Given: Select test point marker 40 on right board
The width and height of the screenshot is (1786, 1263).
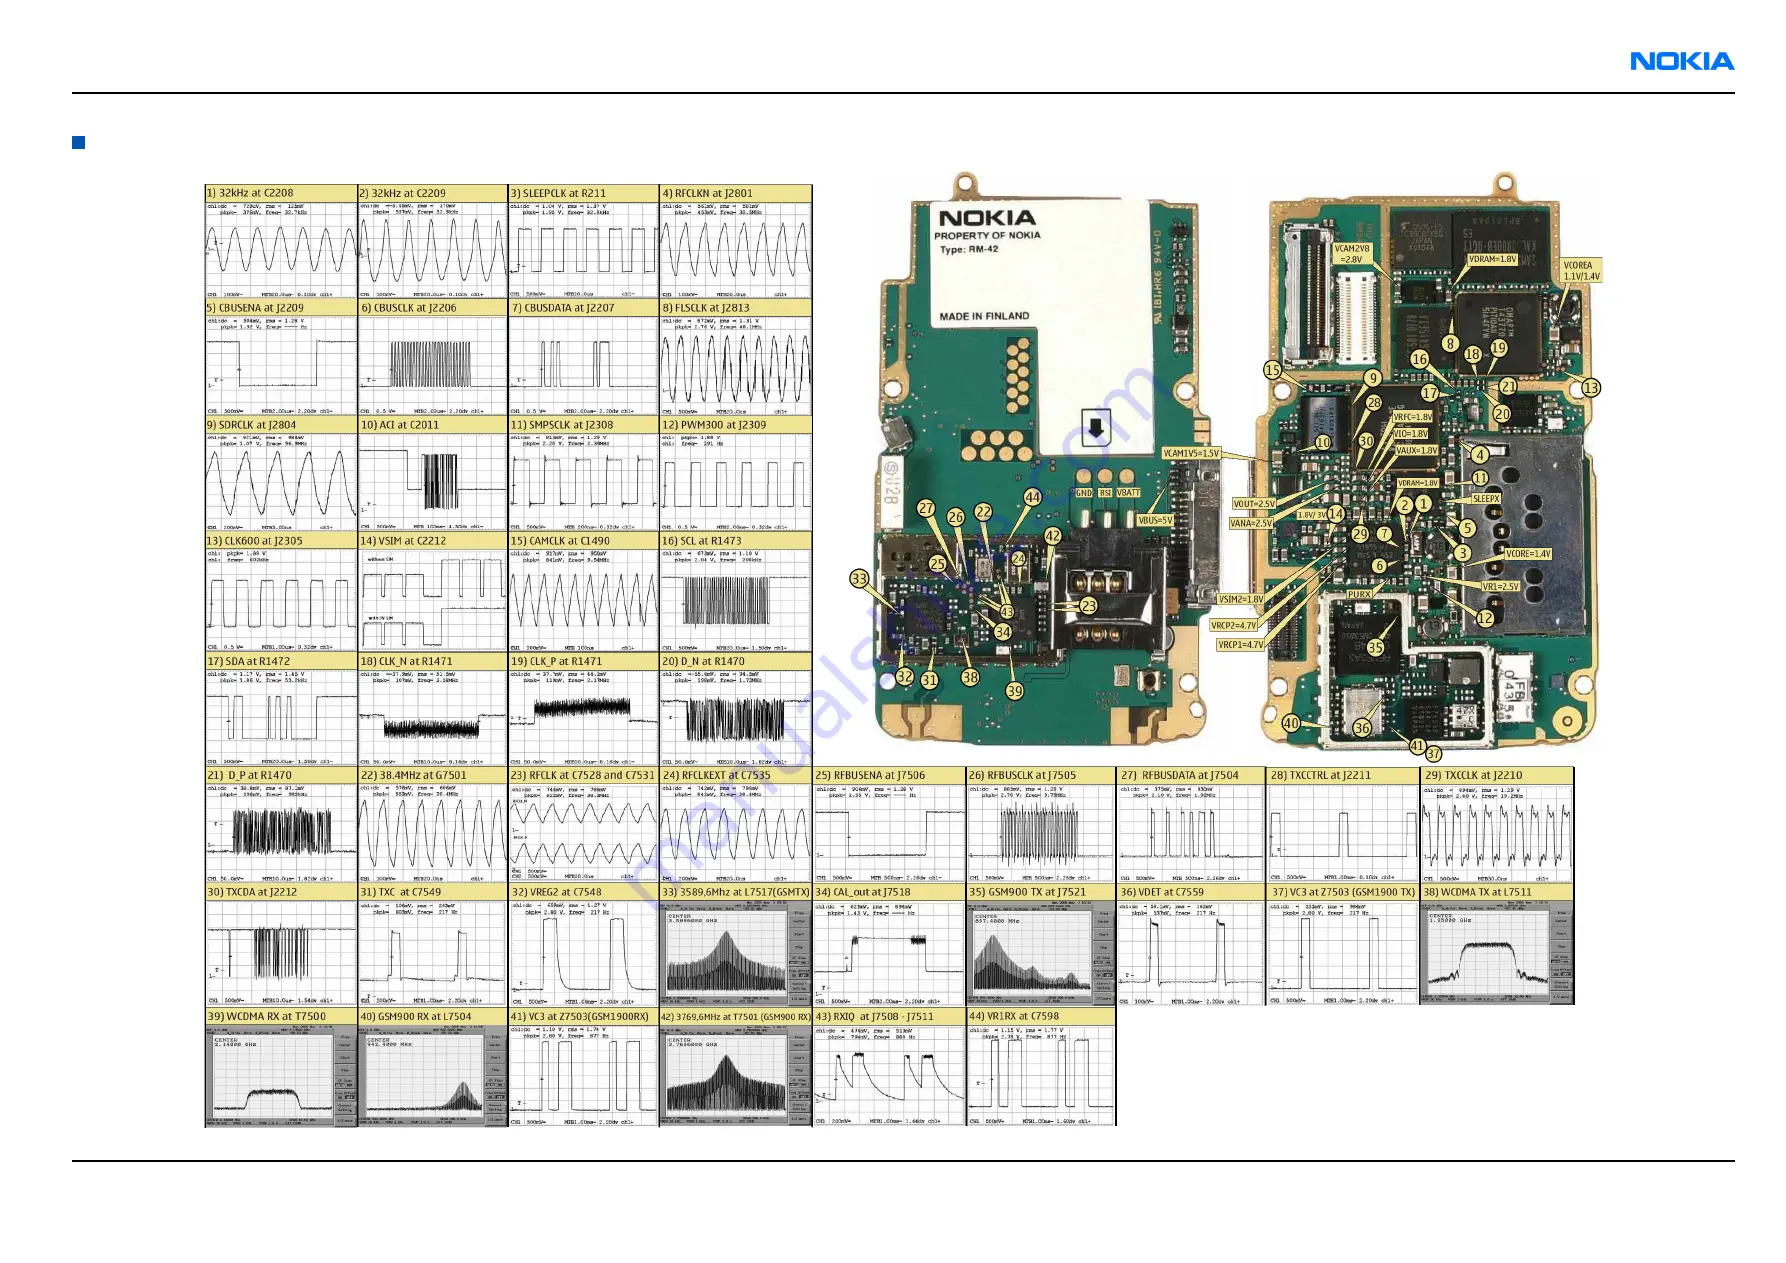Looking at the screenshot, I should click(1291, 723).
